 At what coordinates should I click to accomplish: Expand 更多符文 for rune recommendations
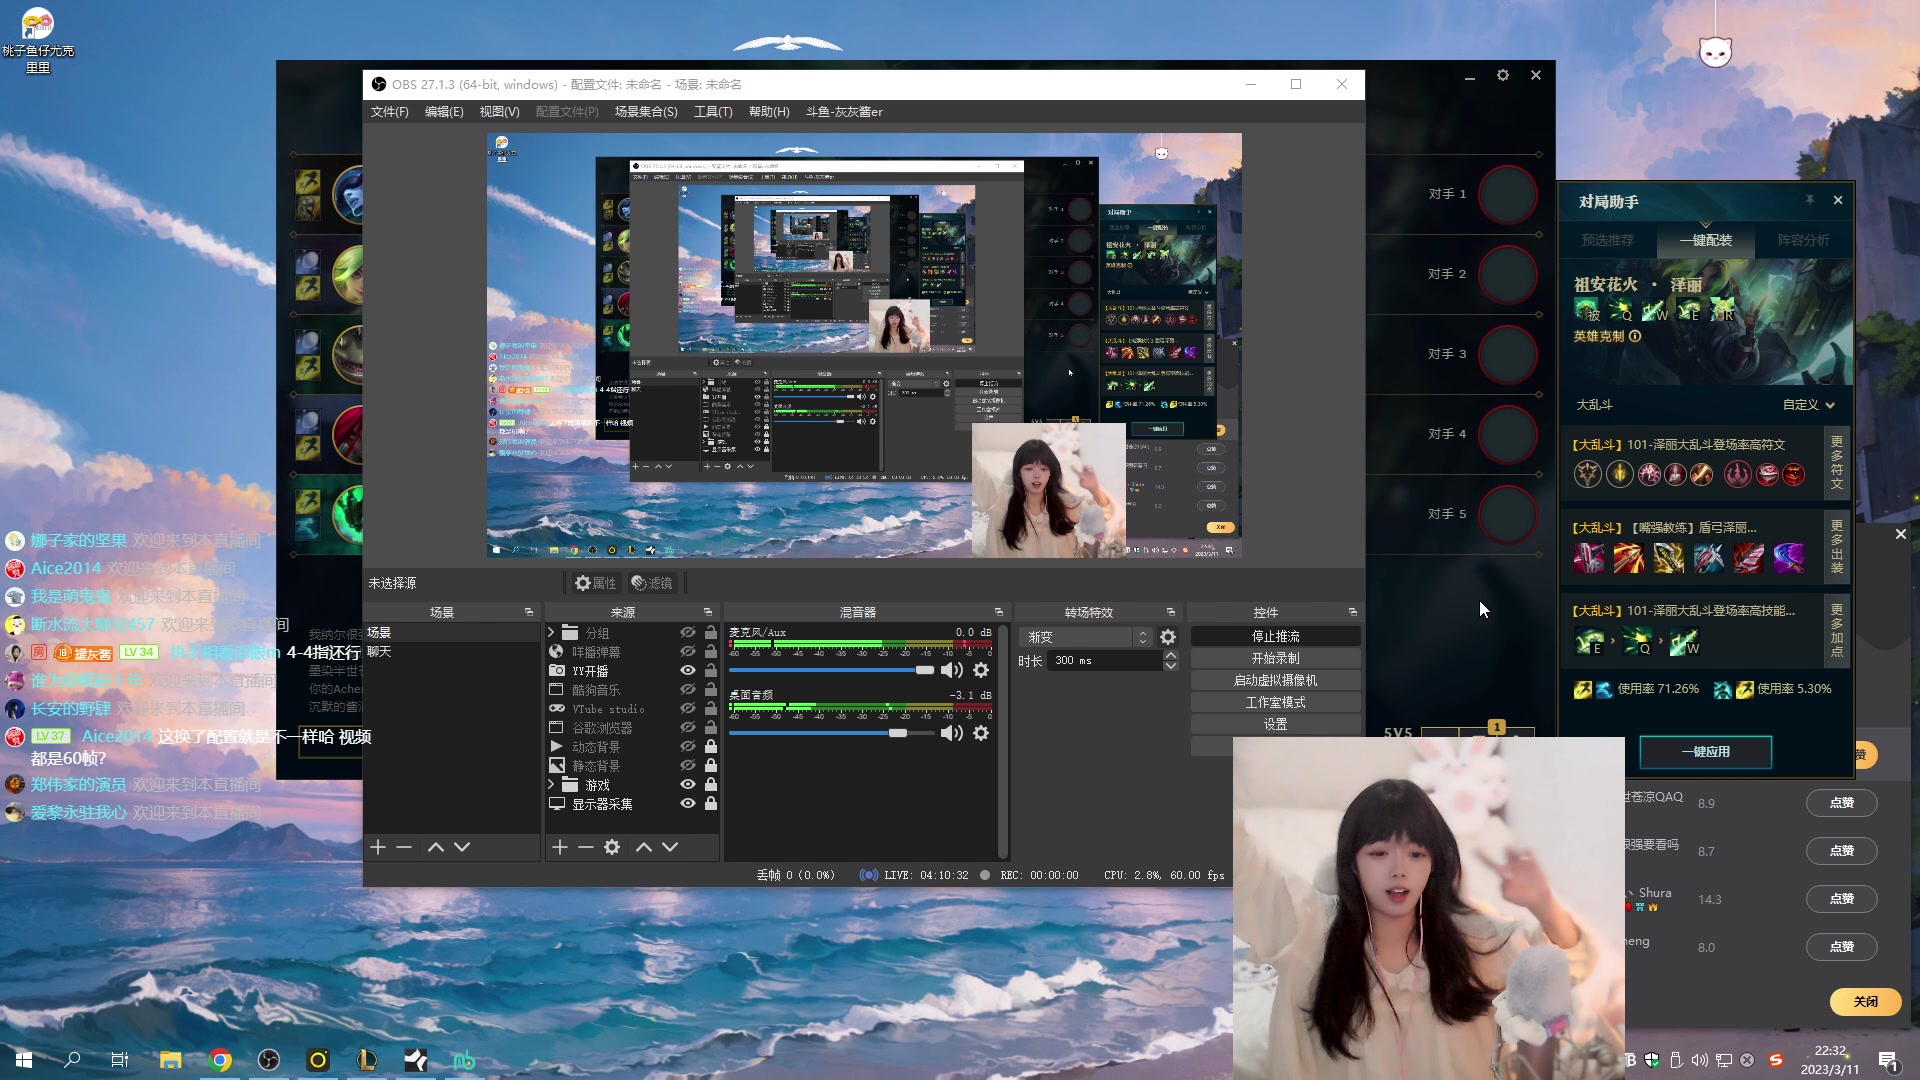(x=1837, y=463)
